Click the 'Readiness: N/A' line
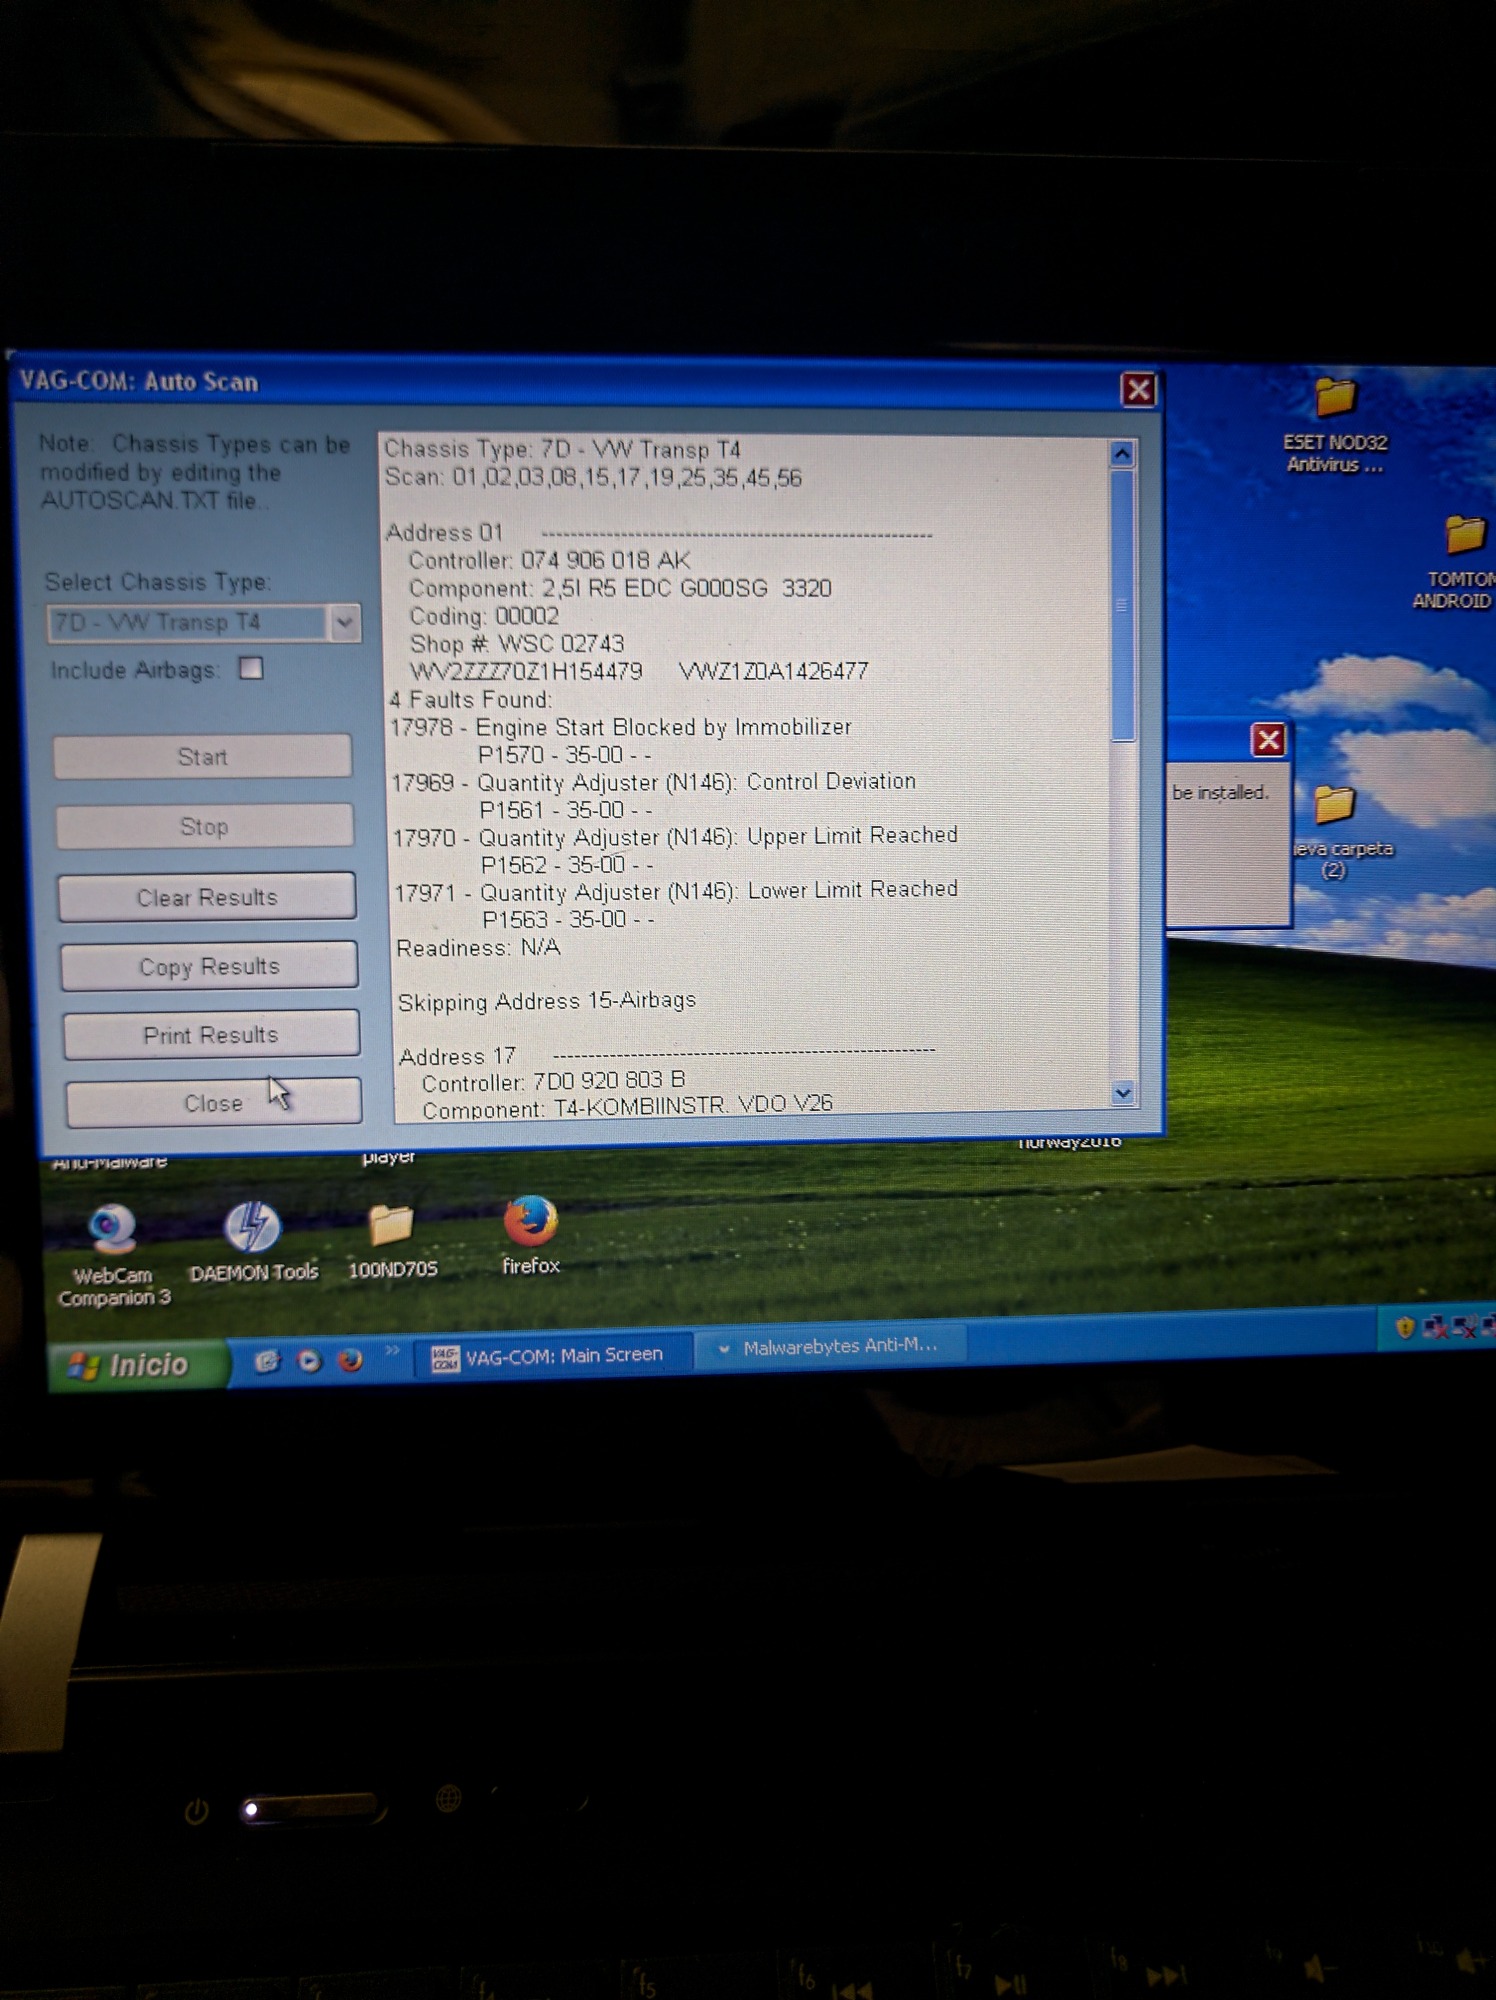Screen dimensions: 1496x2000 478,947
